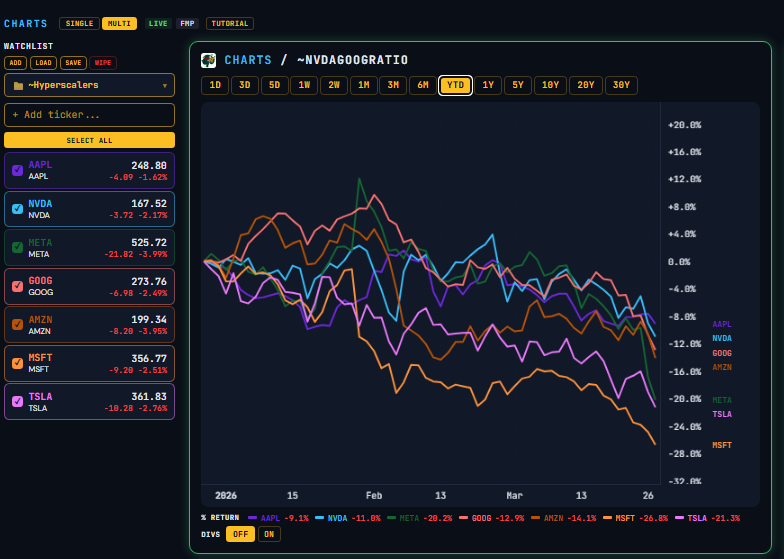Toggle the META checkbox
This screenshot has height=559, width=784.
(18, 248)
